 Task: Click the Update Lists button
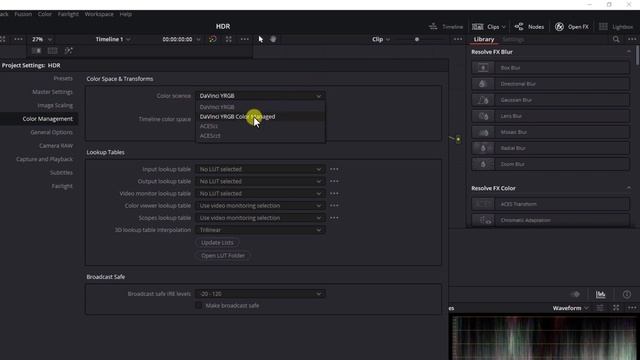click(x=217, y=242)
